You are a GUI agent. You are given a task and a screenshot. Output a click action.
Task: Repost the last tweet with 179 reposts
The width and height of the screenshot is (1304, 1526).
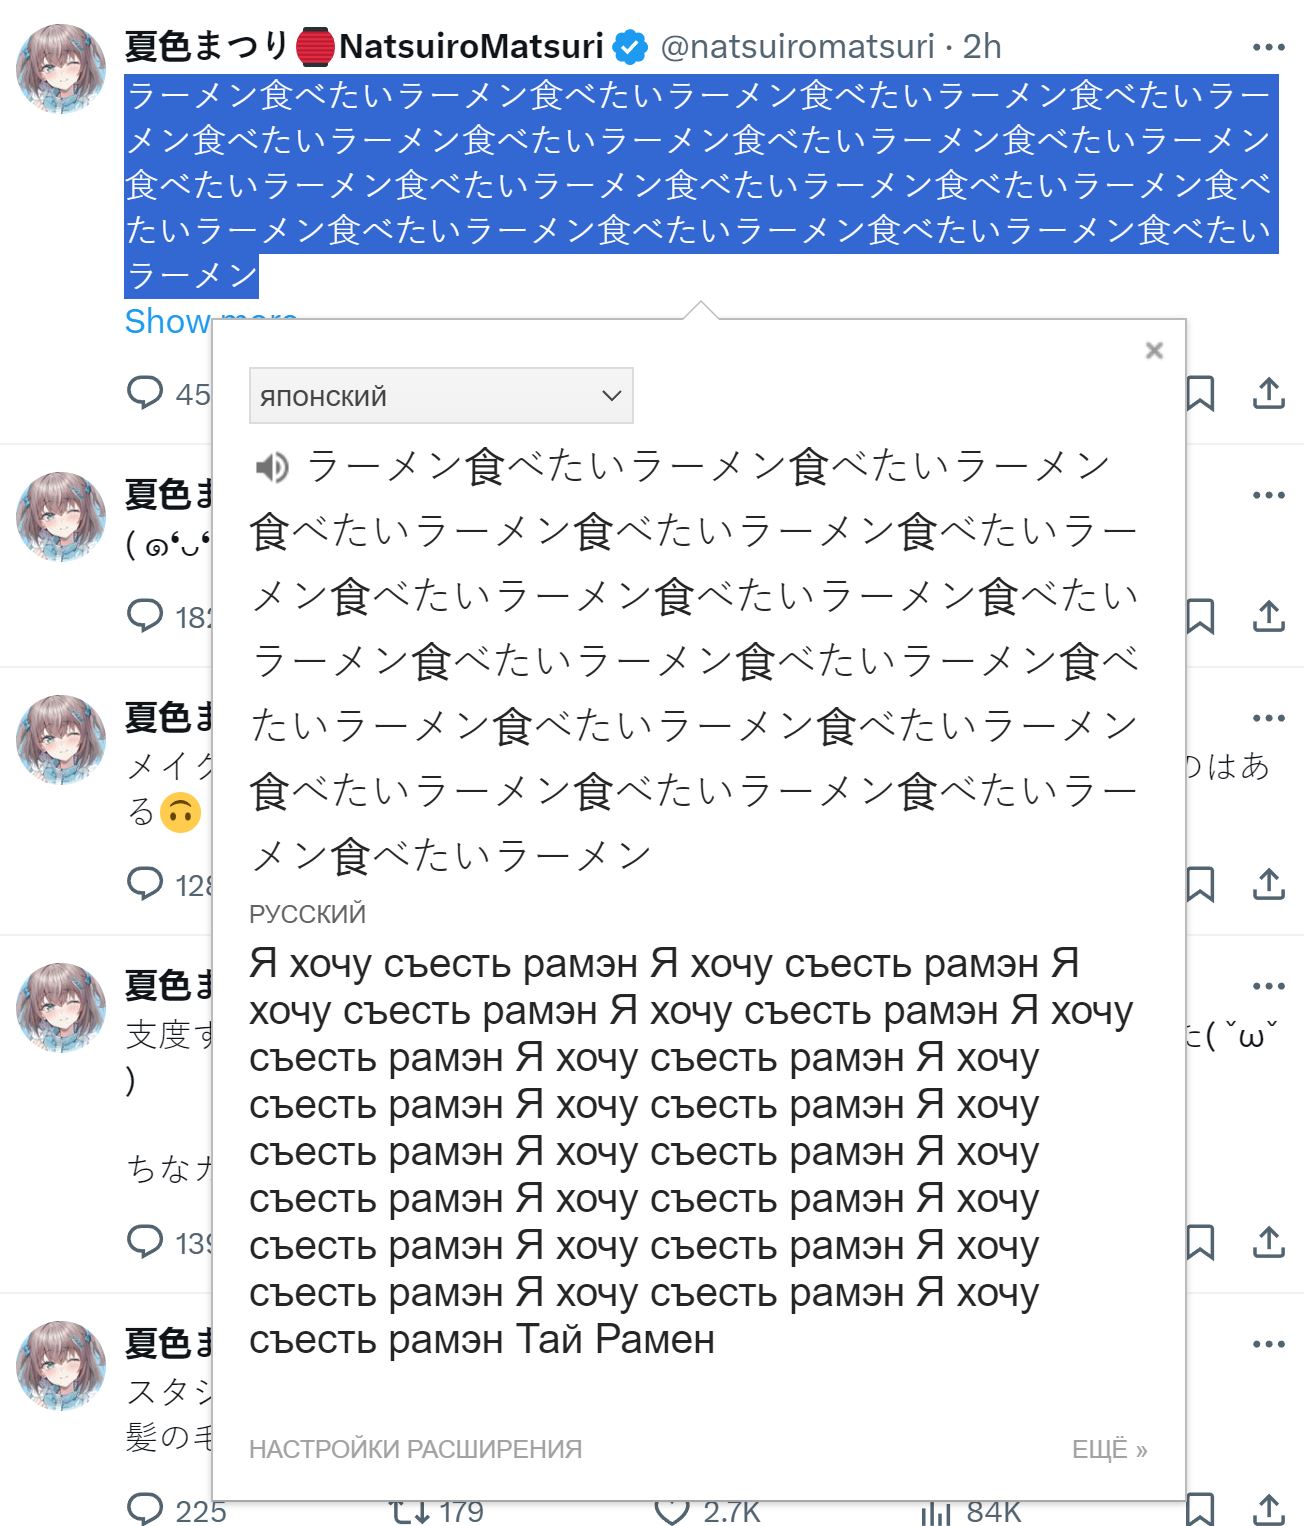(x=409, y=1511)
